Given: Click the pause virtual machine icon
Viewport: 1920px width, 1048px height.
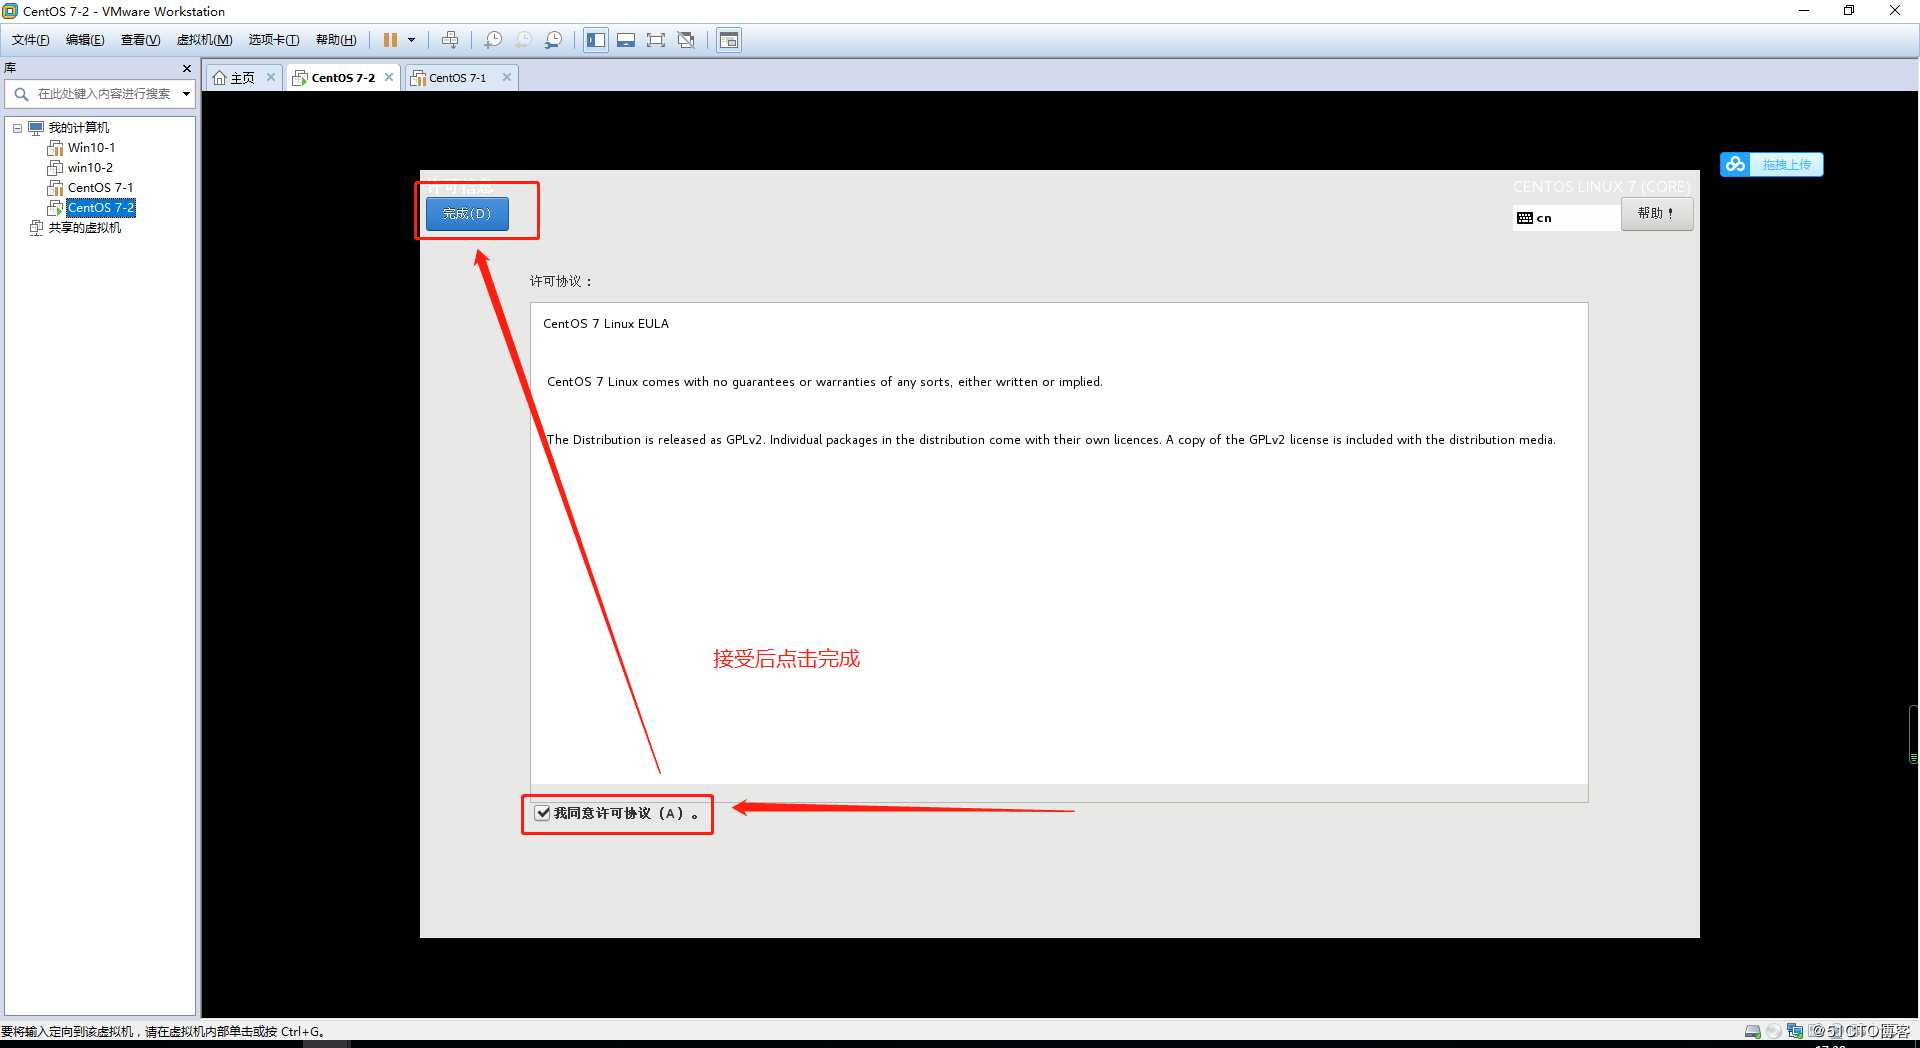Looking at the screenshot, I should click(390, 40).
